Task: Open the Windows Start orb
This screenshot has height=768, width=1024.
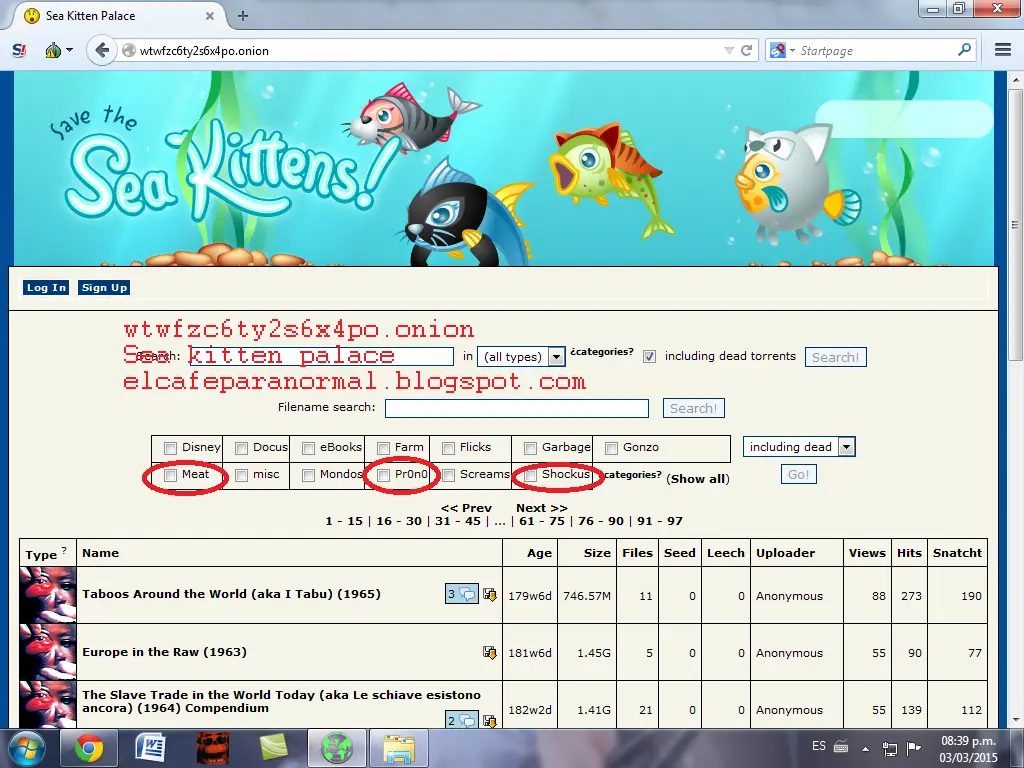Action: (26, 748)
